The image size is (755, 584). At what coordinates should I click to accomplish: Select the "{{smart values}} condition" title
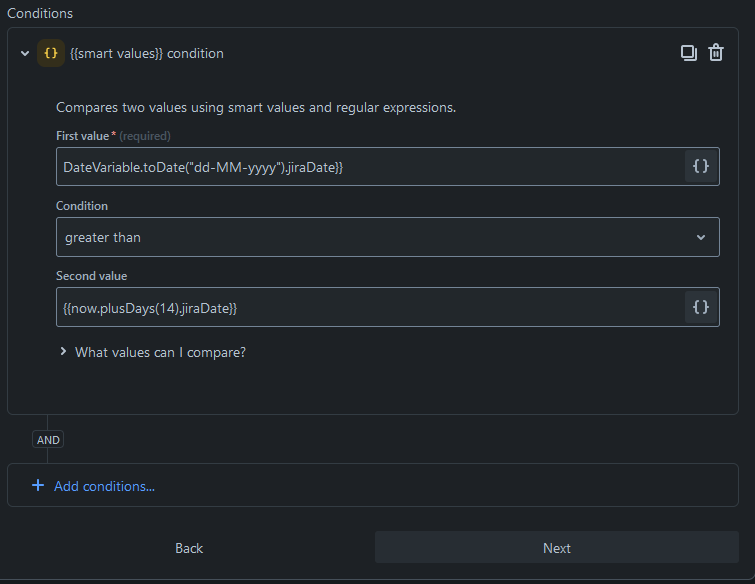tap(147, 54)
